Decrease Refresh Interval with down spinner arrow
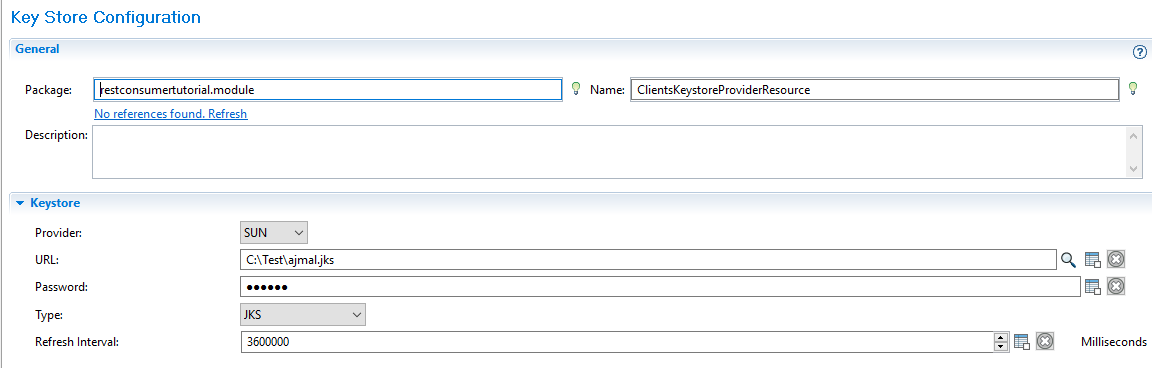Screen dimensions: 1152x368 click(1000, 347)
